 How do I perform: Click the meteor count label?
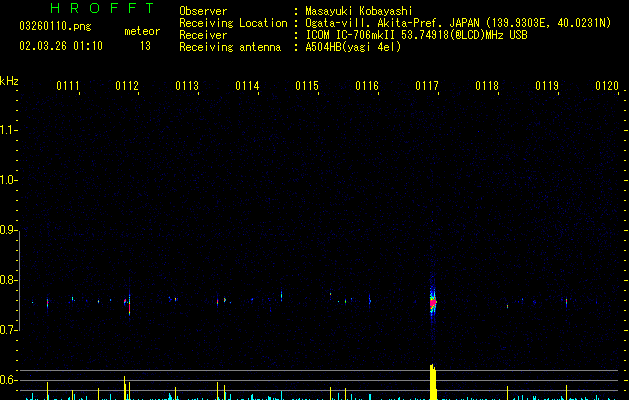point(142,31)
